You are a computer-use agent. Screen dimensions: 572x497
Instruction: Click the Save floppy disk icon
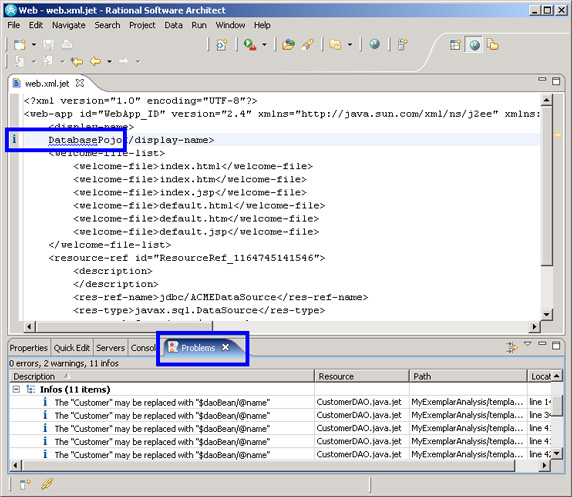48,45
